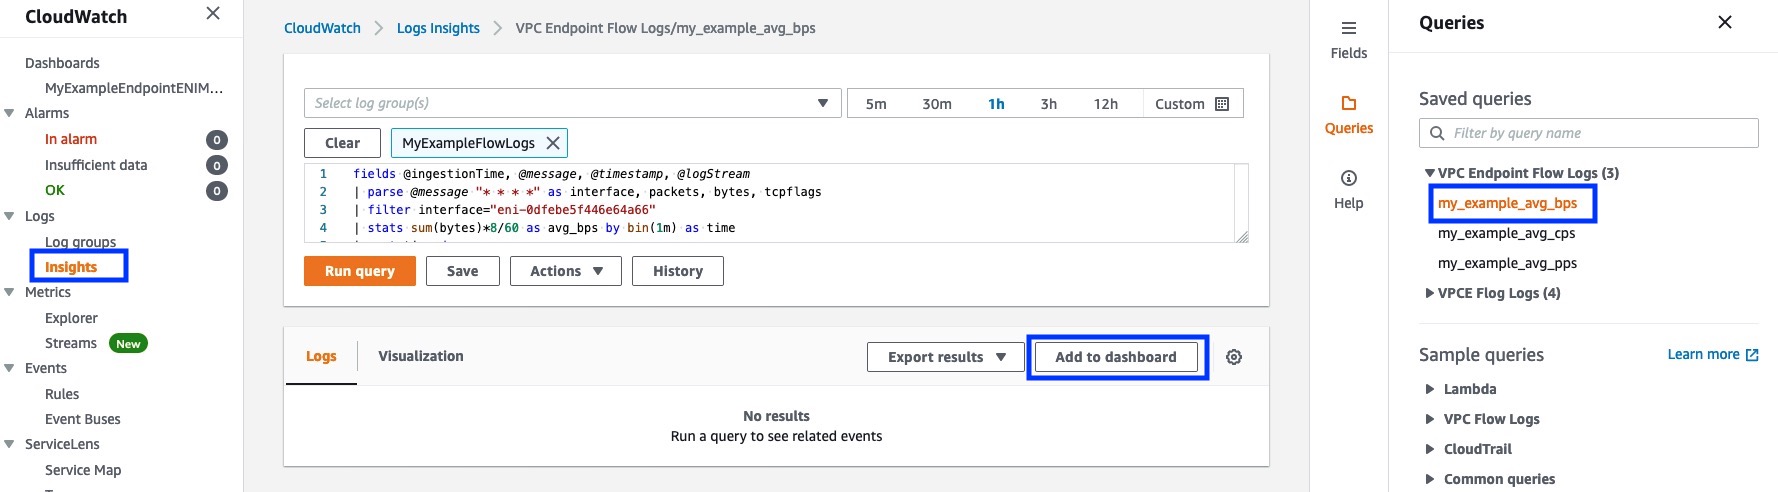Select the 12h time range option
Image resolution: width=1778 pixels, height=492 pixels.
(1105, 104)
